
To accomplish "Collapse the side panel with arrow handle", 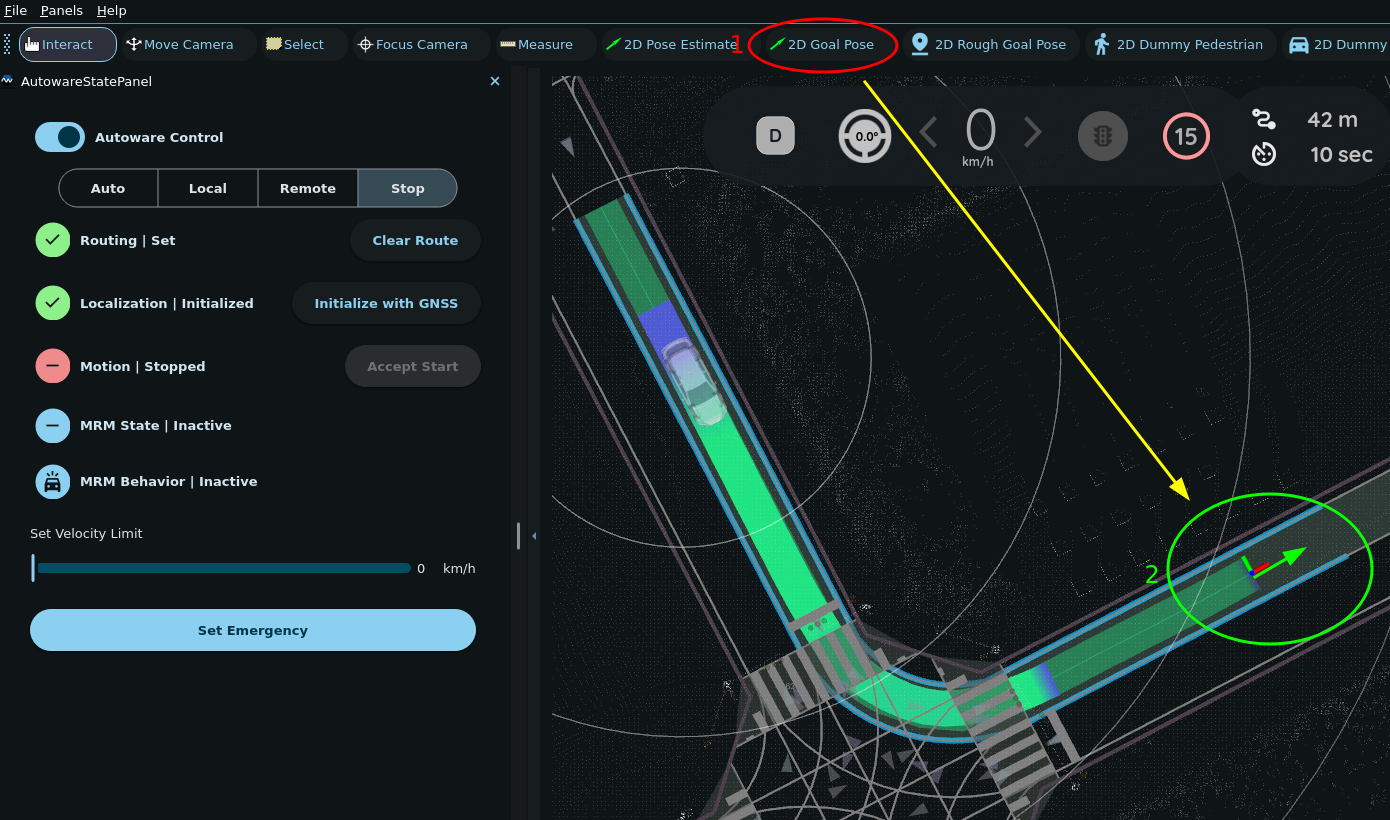I will (x=534, y=536).
